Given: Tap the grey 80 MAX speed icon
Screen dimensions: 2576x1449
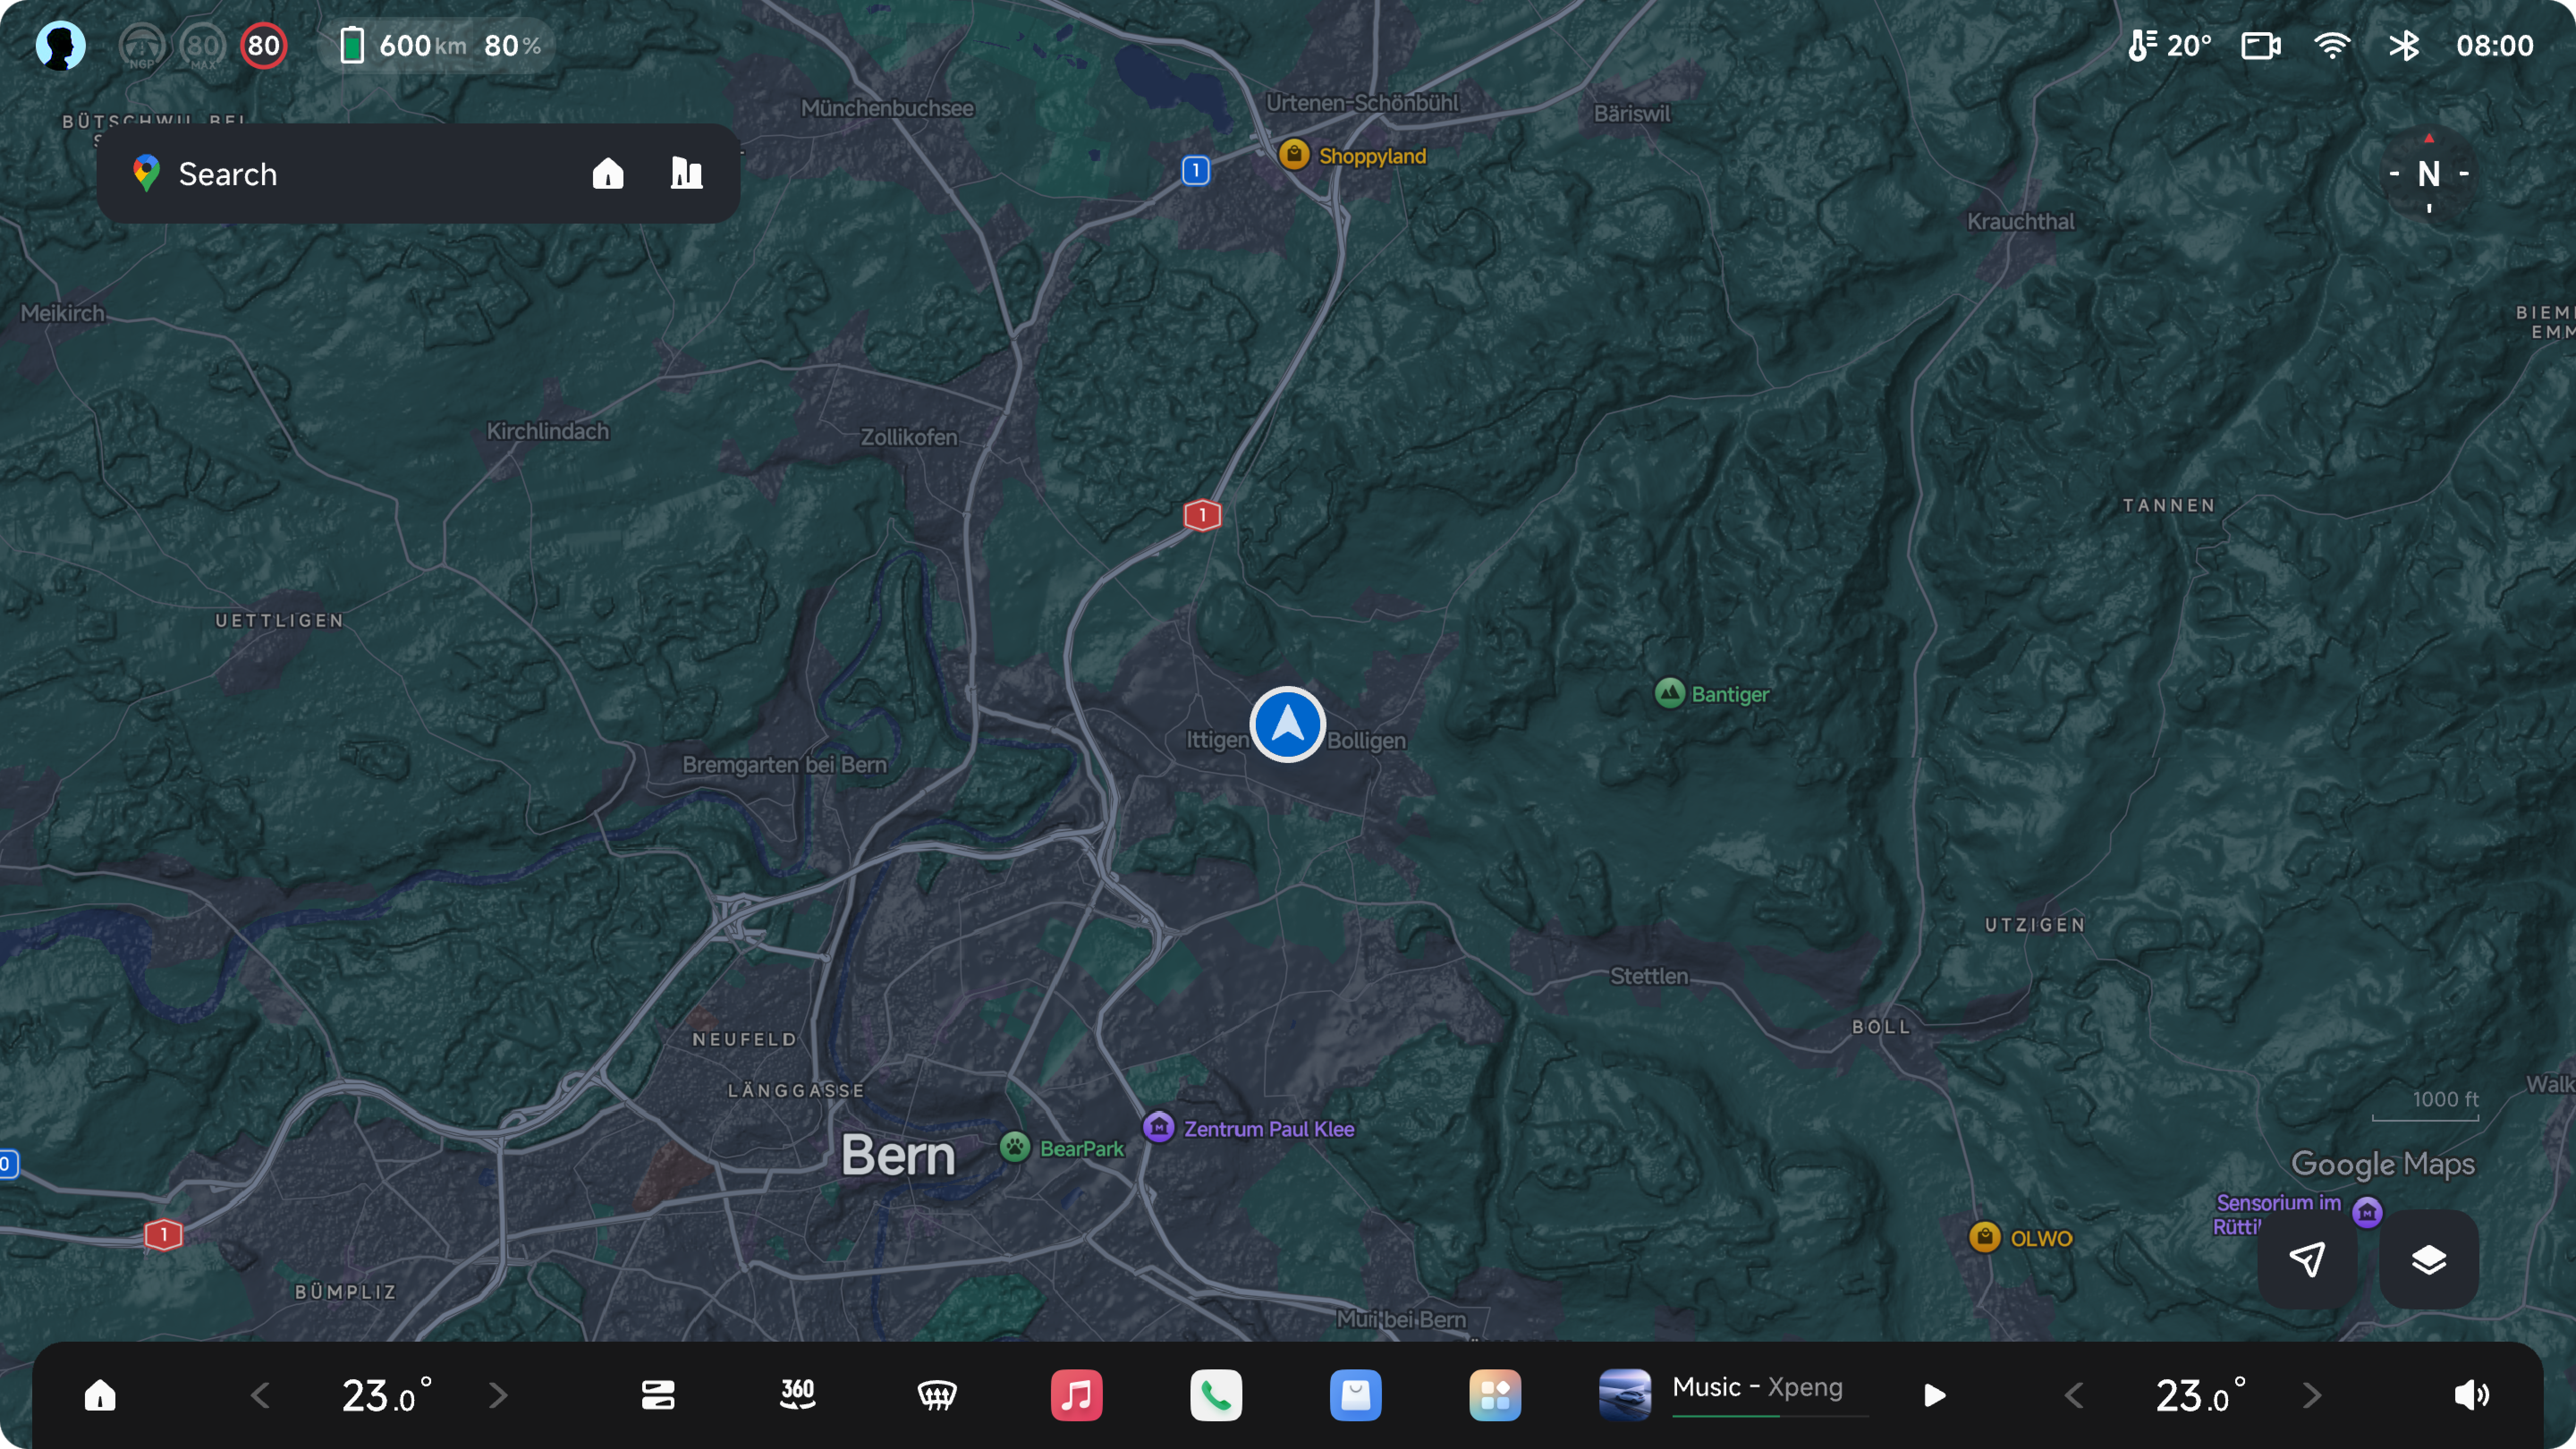Looking at the screenshot, I should click(203, 46).
